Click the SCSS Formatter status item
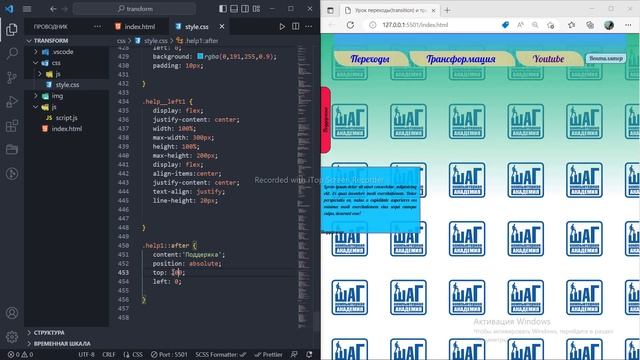 click(x=220, y=354)
